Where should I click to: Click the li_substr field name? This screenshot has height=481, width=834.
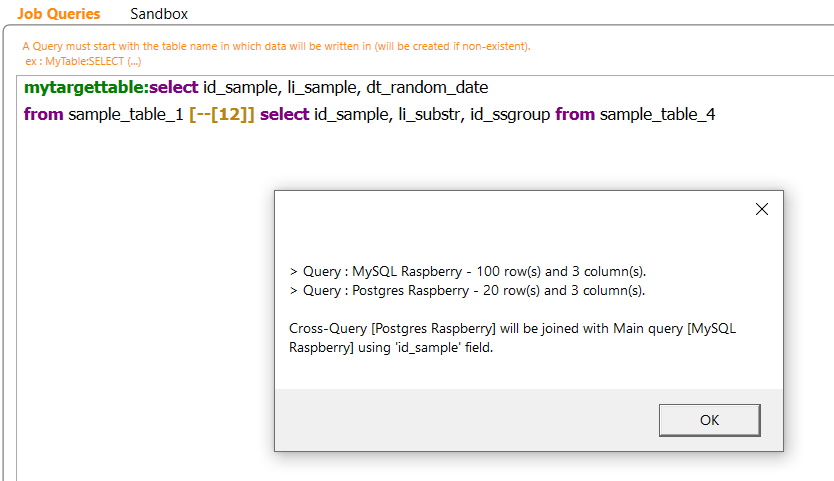430,114
